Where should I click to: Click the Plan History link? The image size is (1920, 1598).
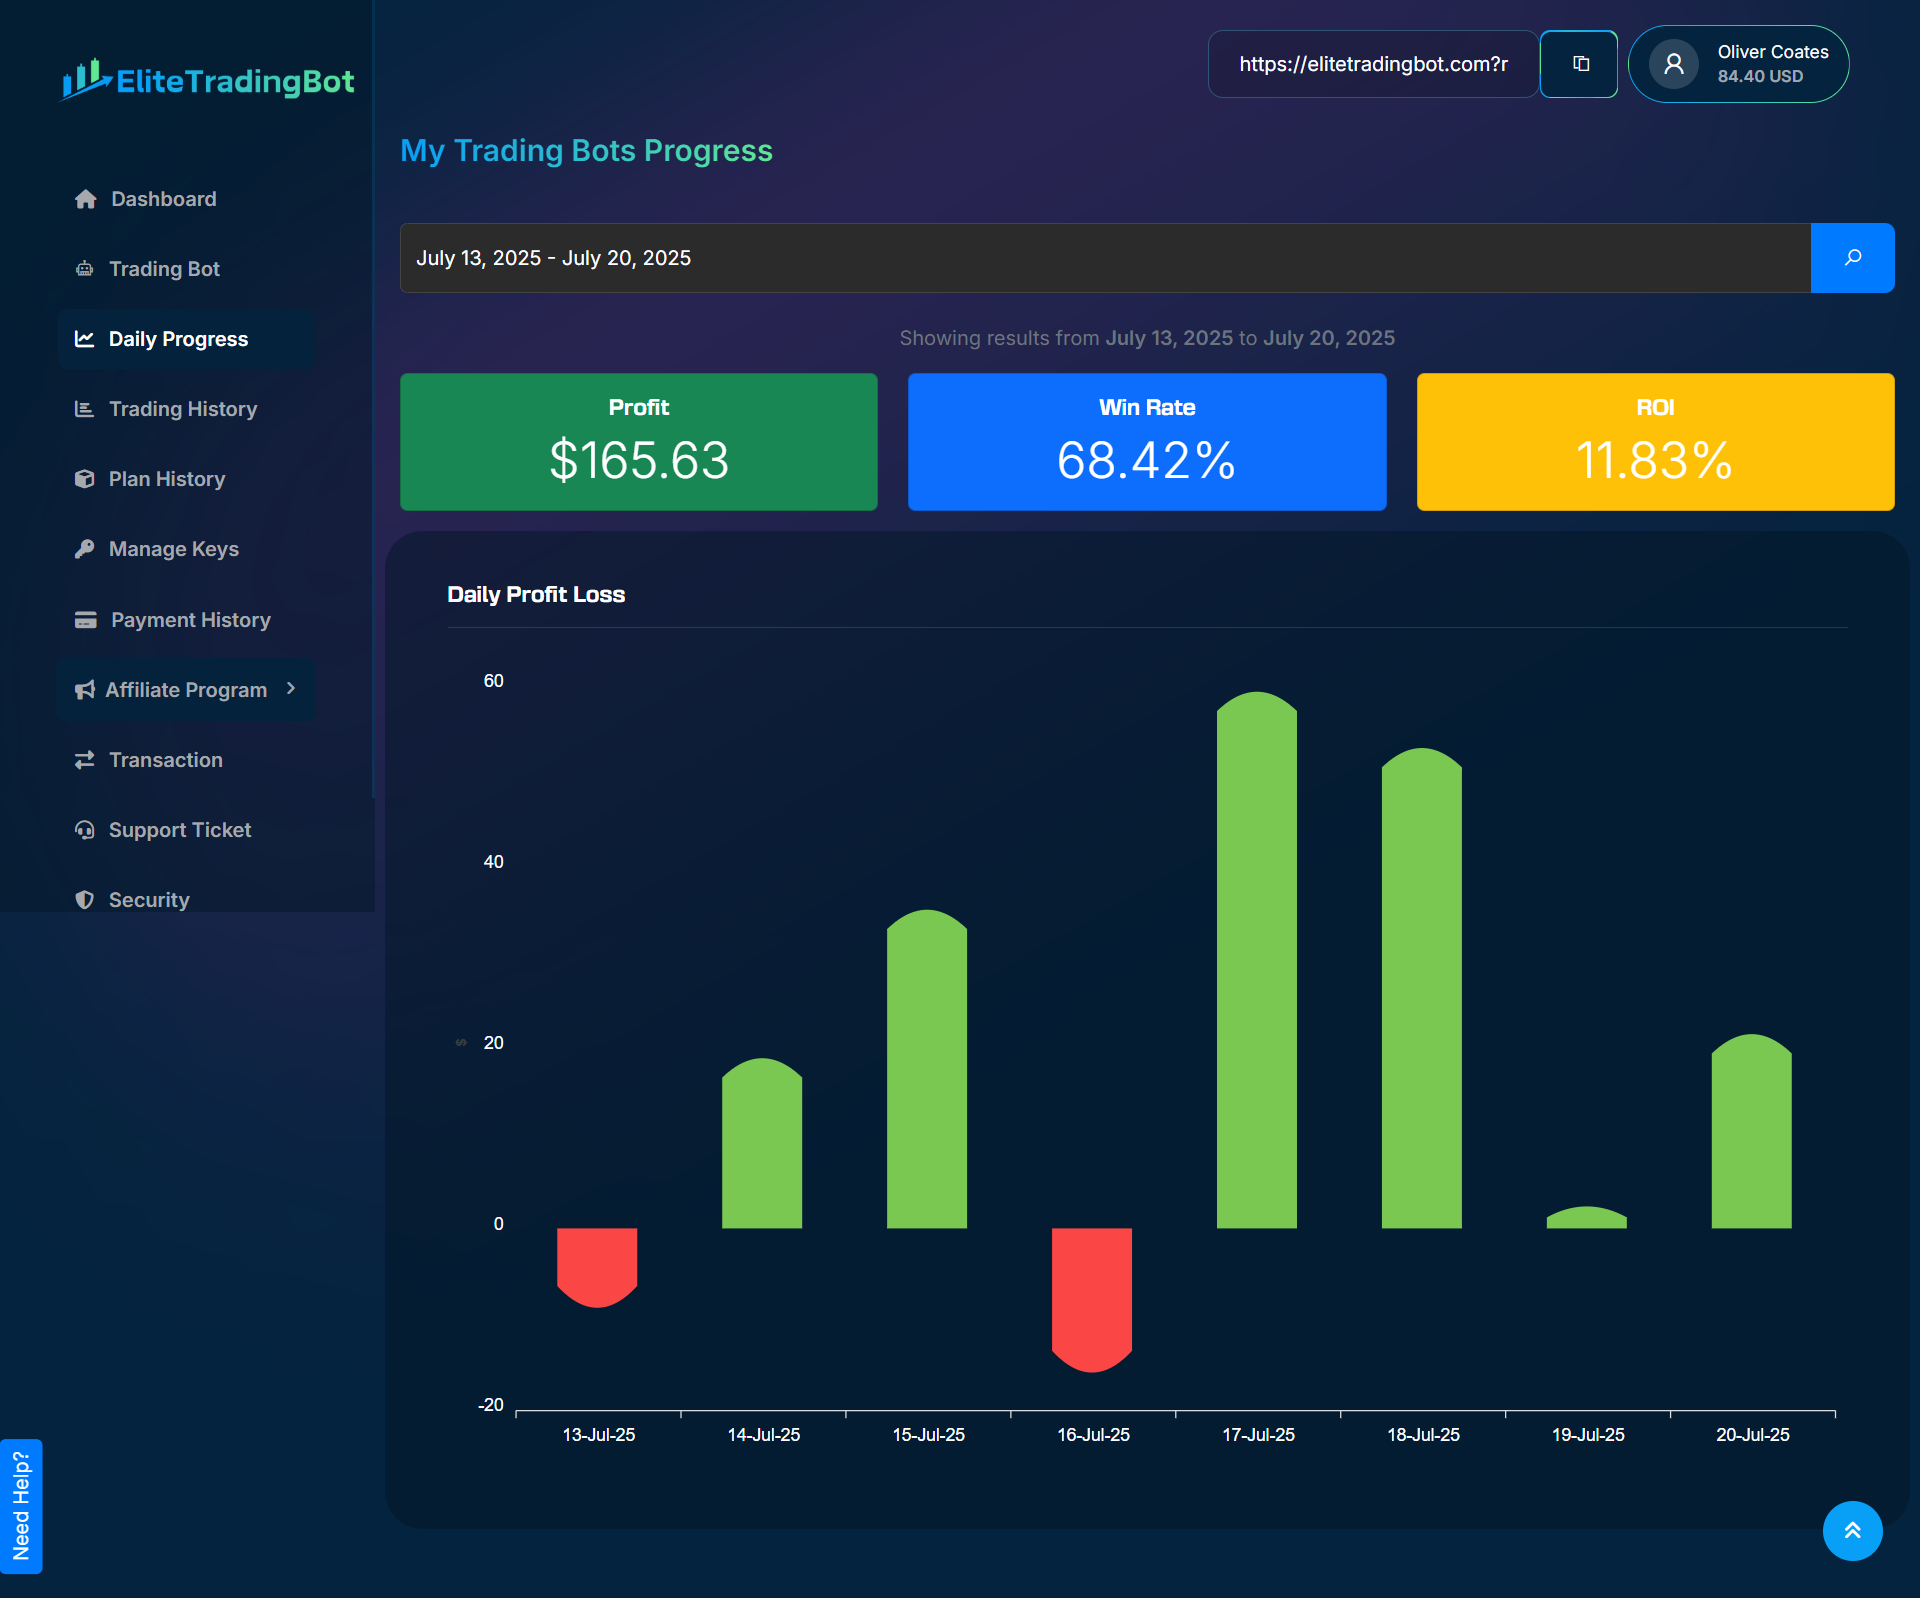(167, 479)
